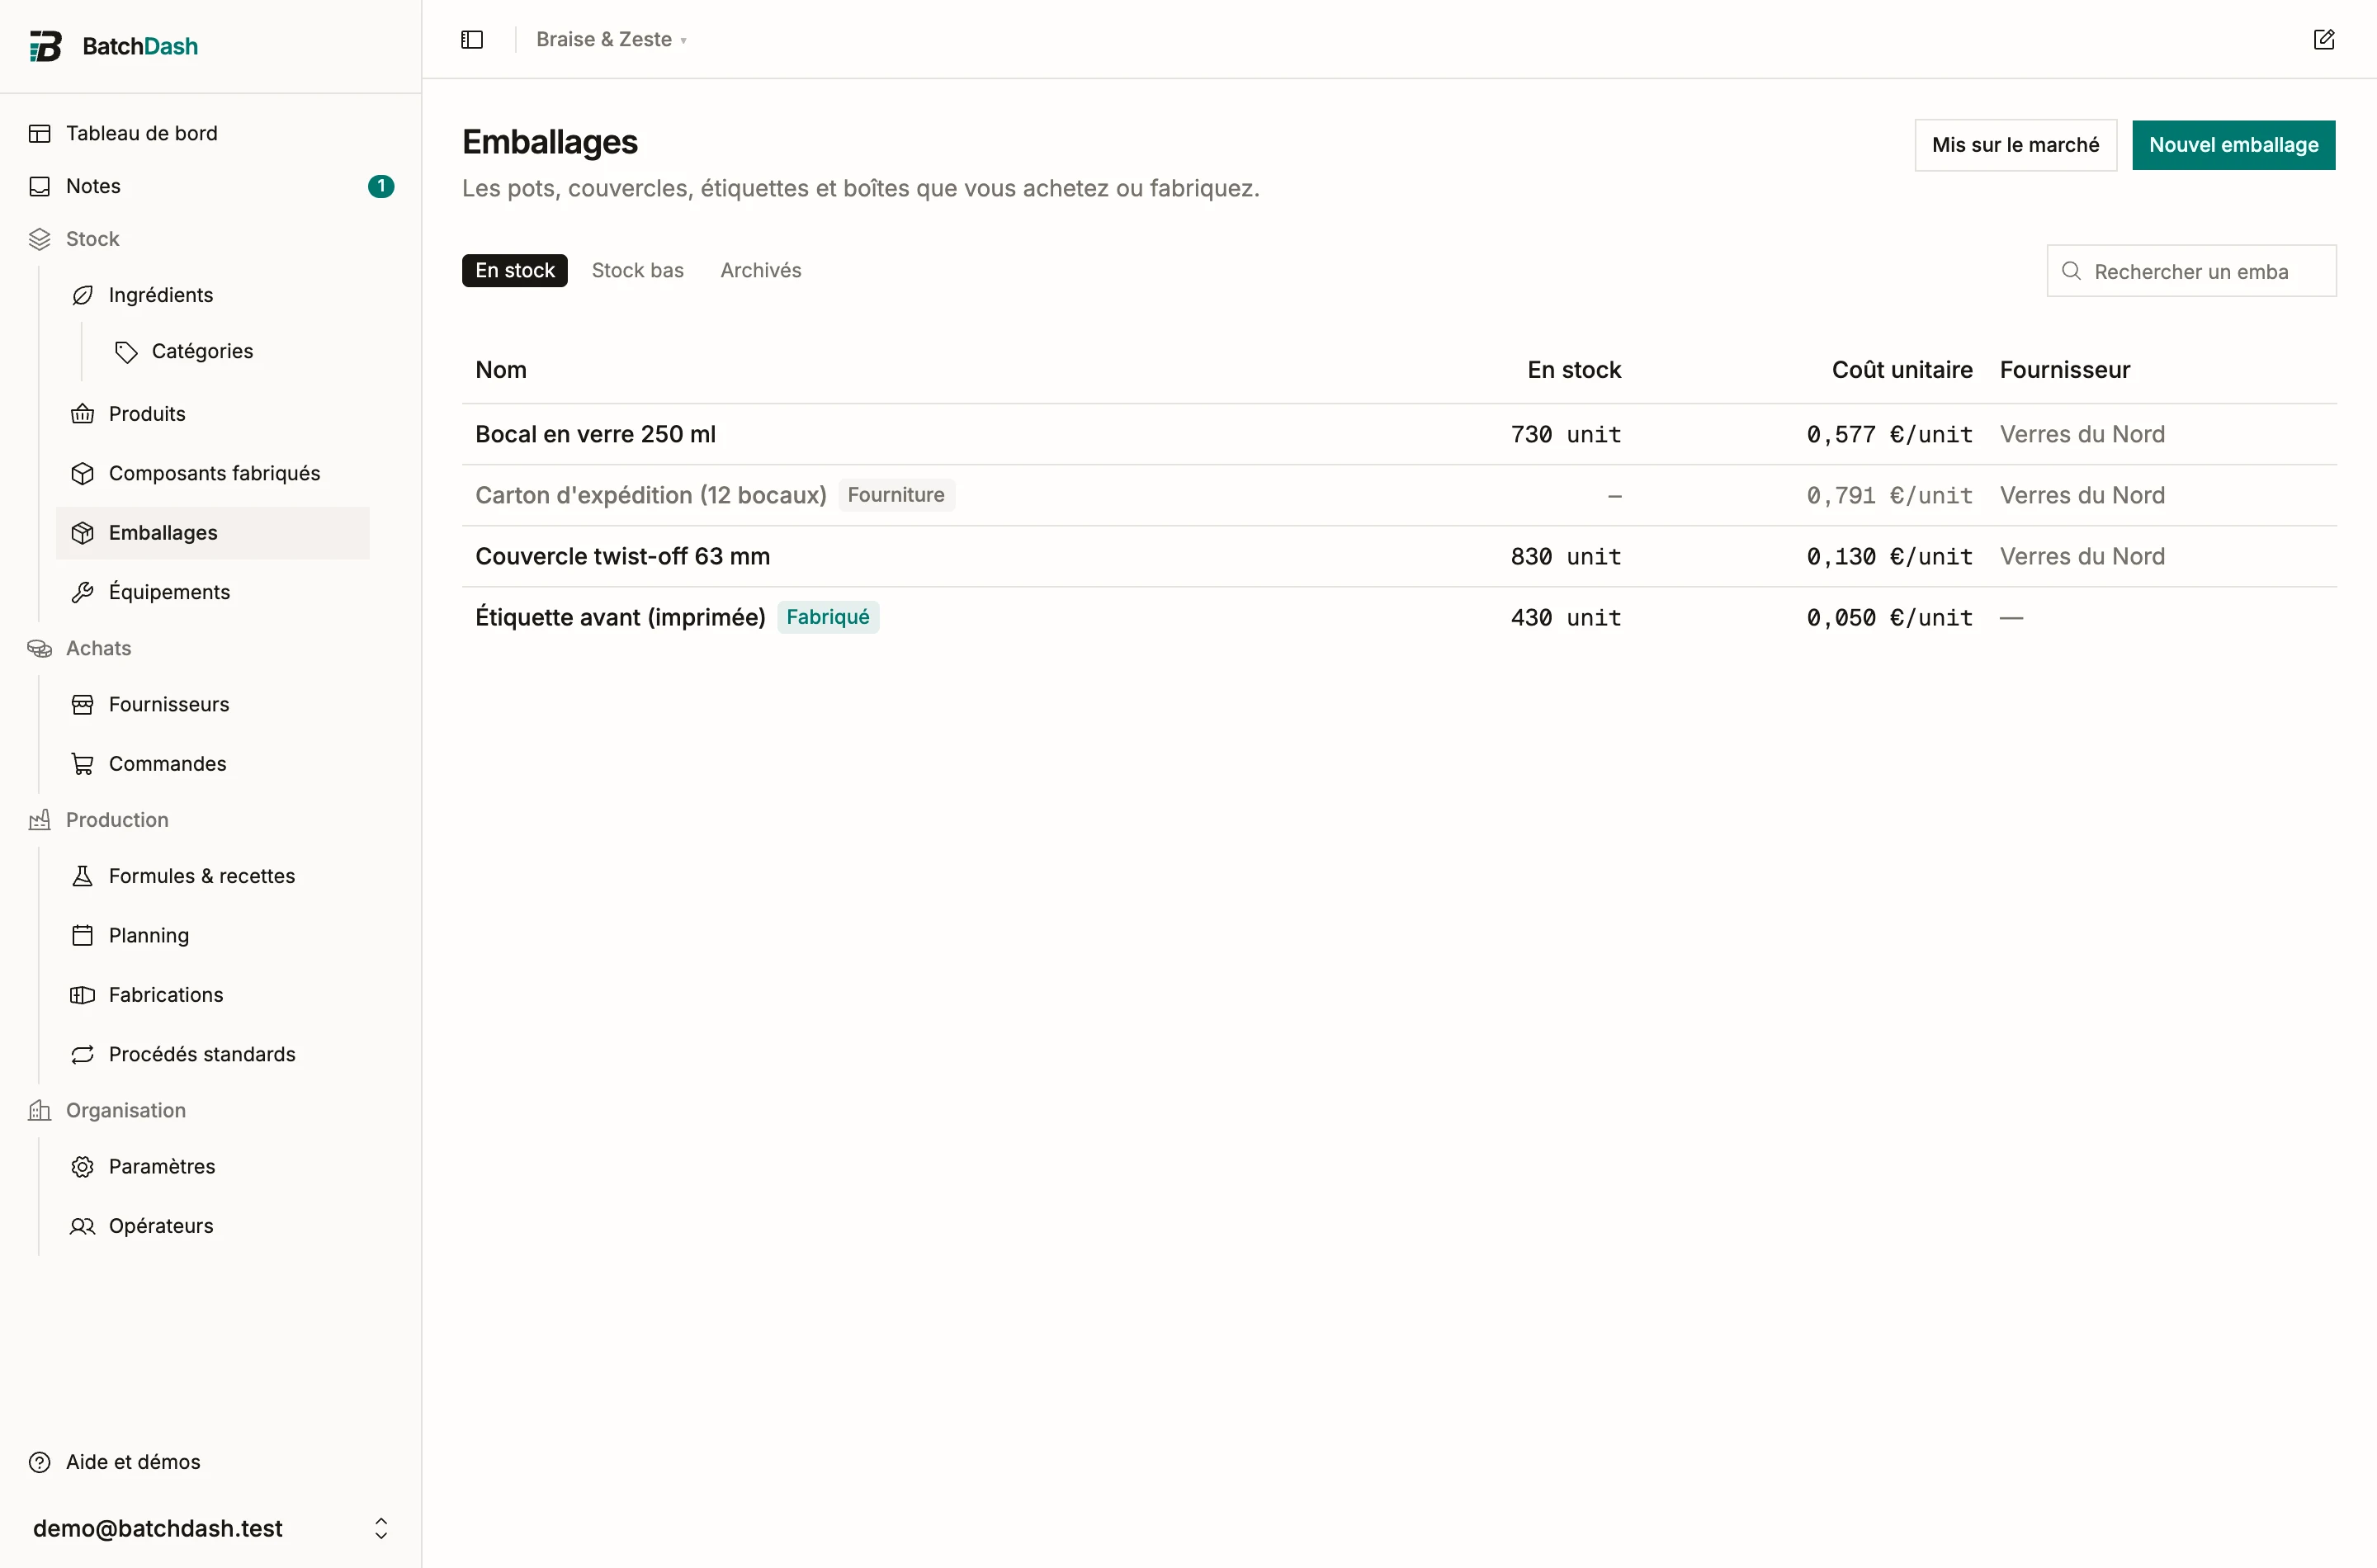This screenshot has height=1568, width=2377.
Task: Open Formules & recettes flask icon
Action: (83, 876)
